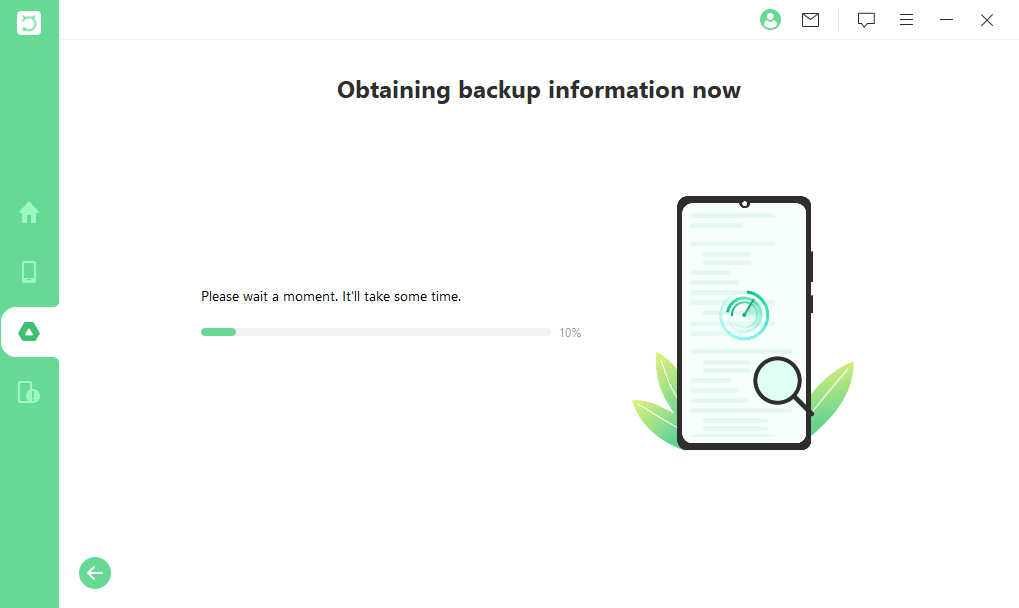Open the user account profile icon
Viewport: 1019px width, 608px height.
coord(770,20)
